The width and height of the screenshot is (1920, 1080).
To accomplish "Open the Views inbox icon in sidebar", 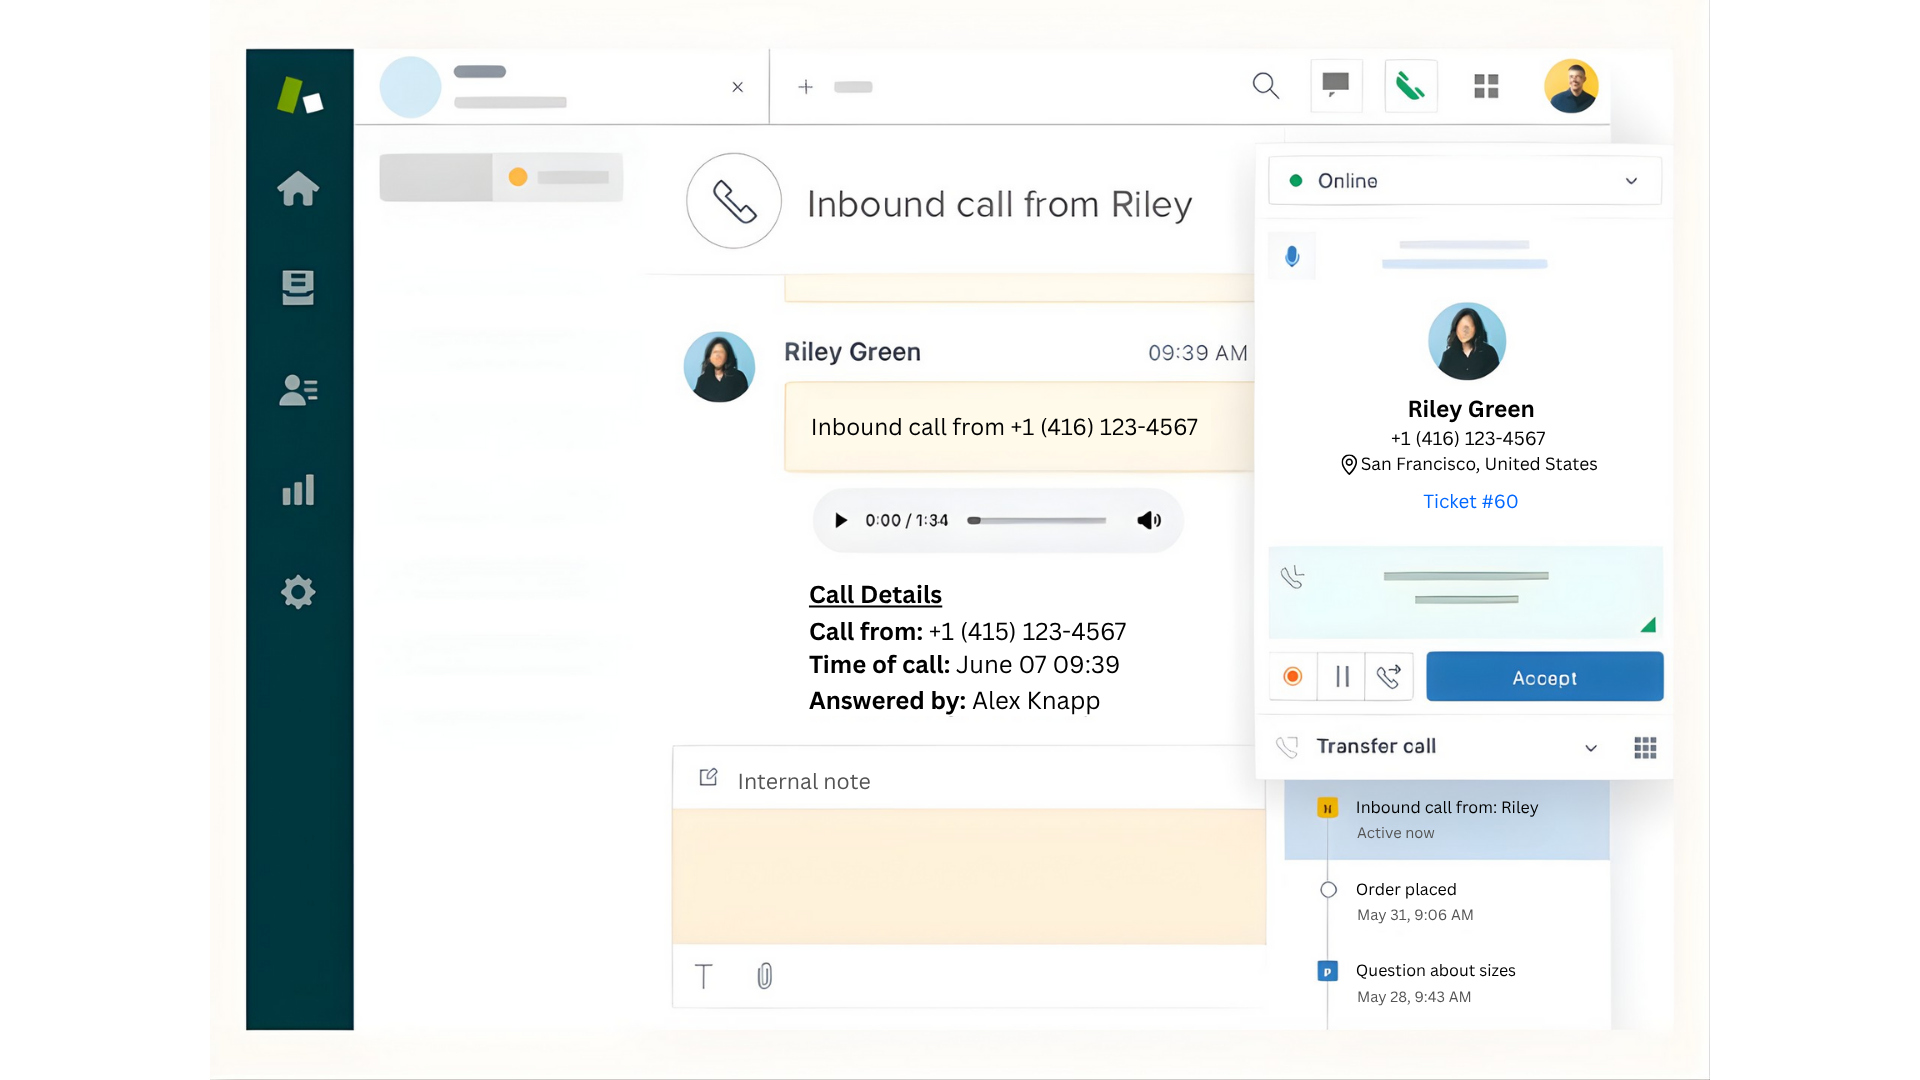I will coord(298,288).
